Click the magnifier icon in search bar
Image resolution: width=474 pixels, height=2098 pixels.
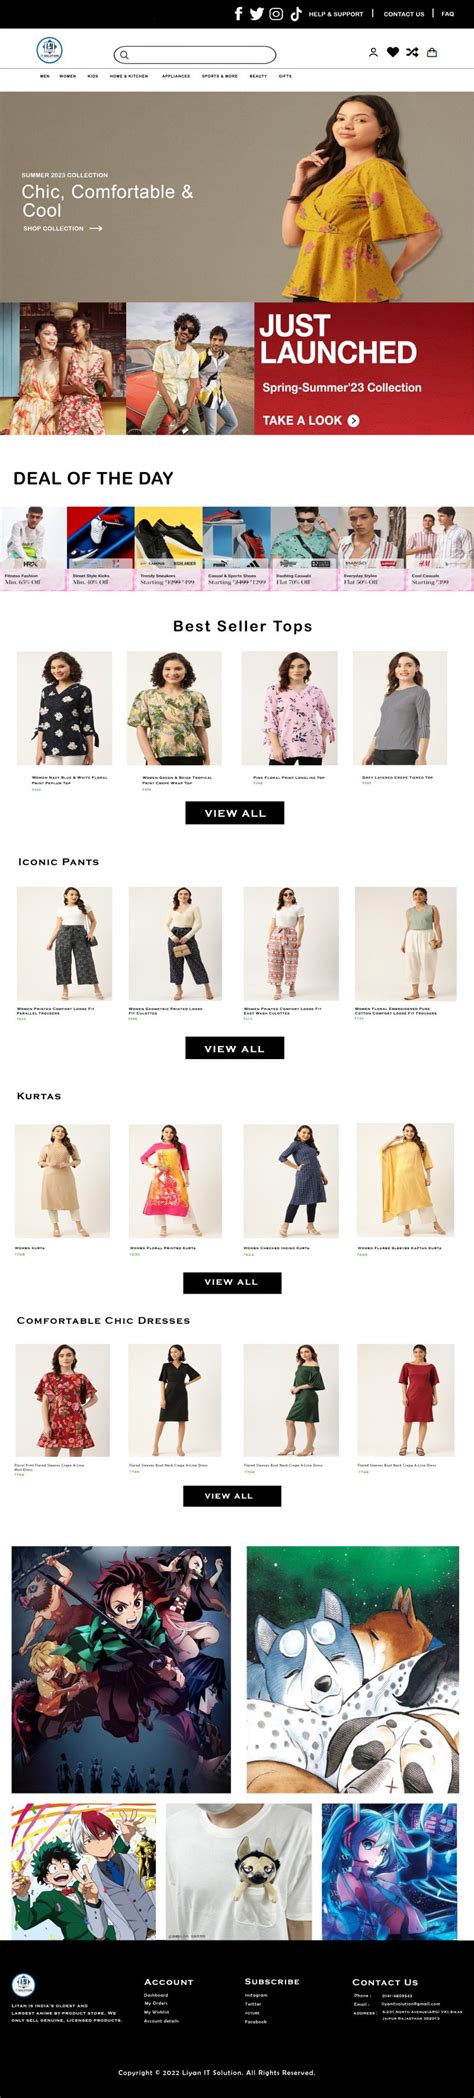click(x=125, y=55)
